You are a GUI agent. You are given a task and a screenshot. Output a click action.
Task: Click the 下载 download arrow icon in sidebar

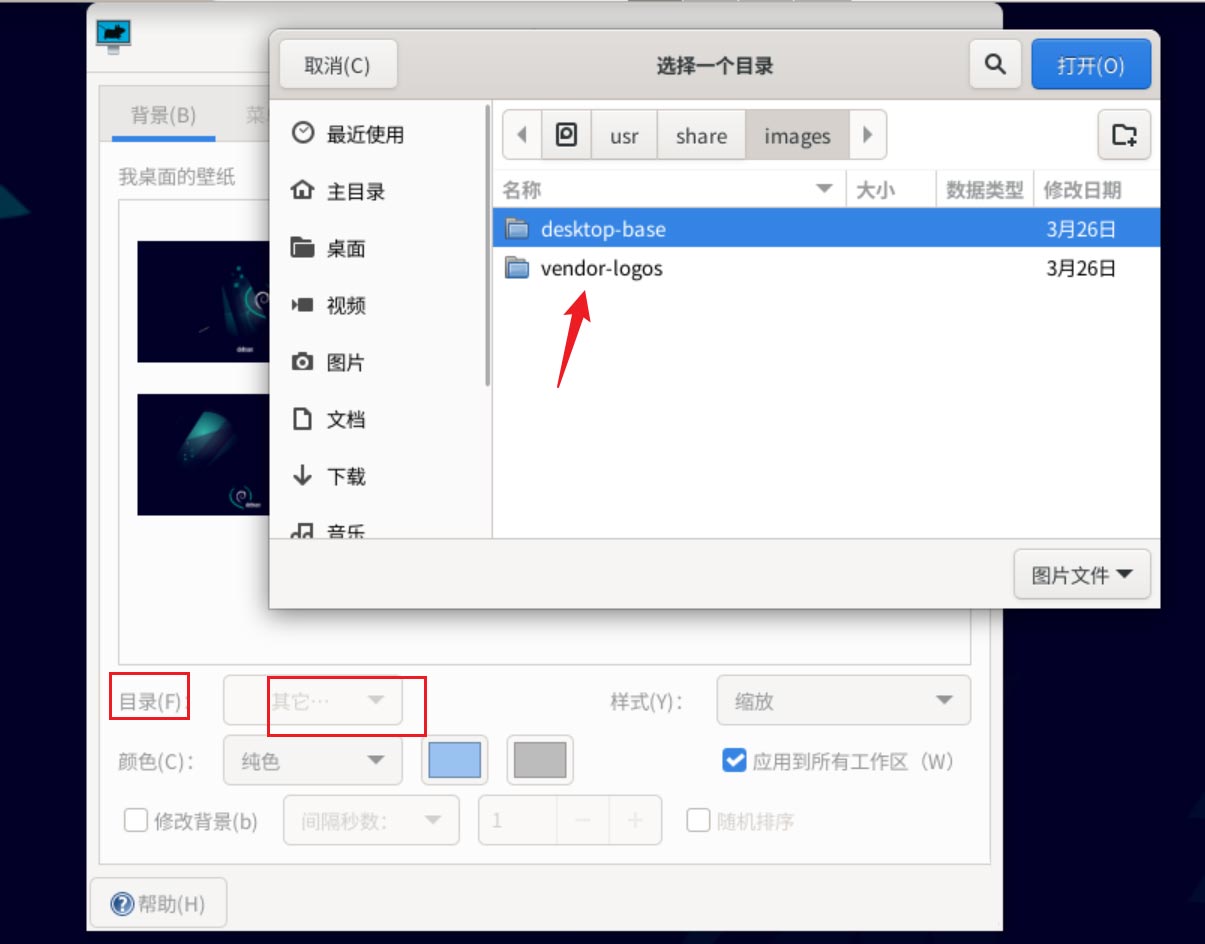302,476
